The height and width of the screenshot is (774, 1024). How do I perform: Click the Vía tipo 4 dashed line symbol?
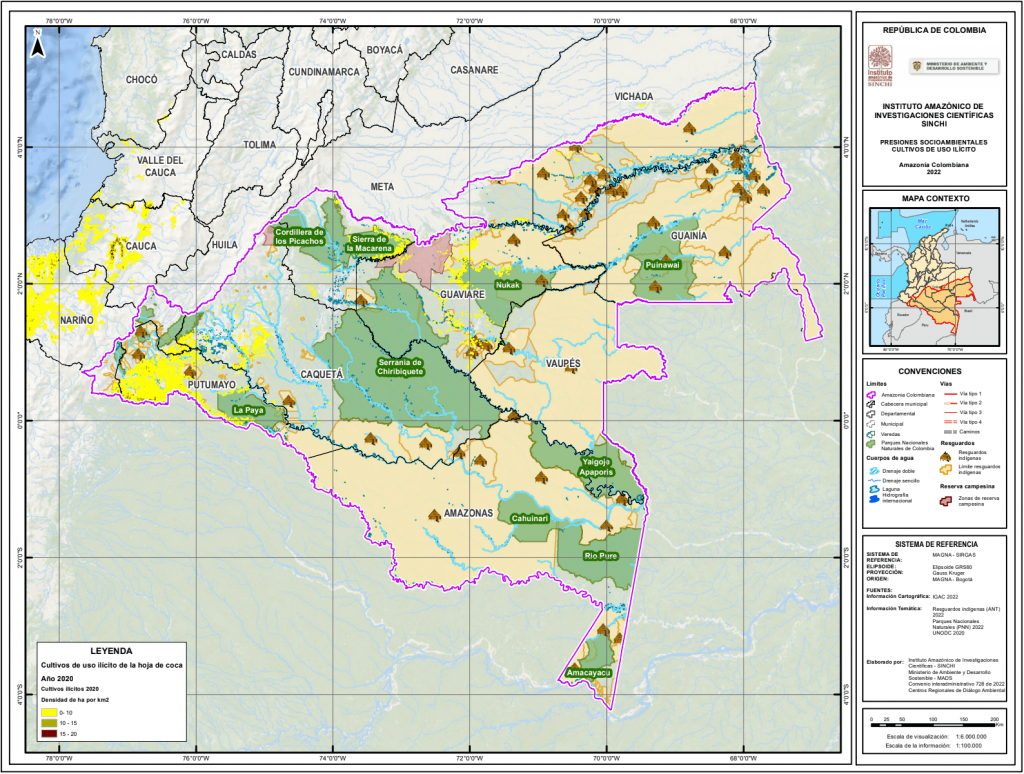[950, 423]
